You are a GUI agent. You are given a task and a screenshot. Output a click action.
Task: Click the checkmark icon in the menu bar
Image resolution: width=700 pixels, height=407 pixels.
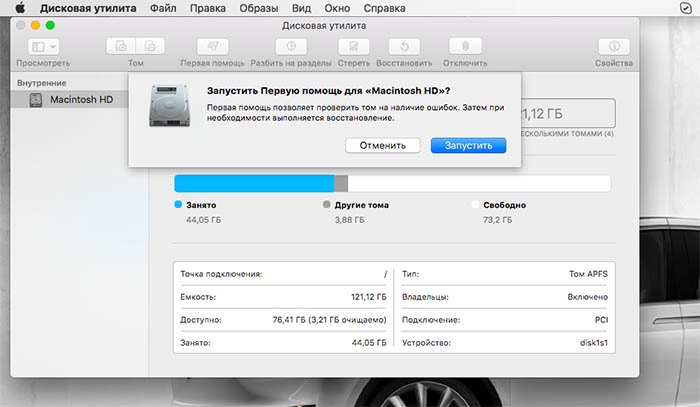686,8
